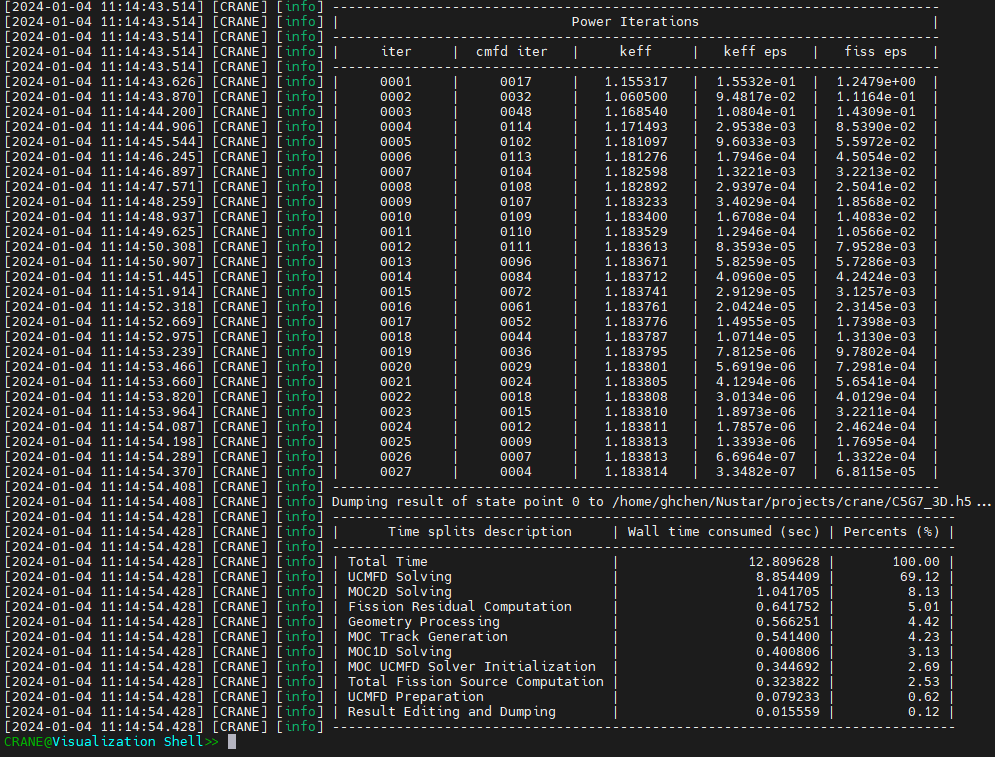Click the 'UCMFD Solving' row label

(x=400, y=577)
